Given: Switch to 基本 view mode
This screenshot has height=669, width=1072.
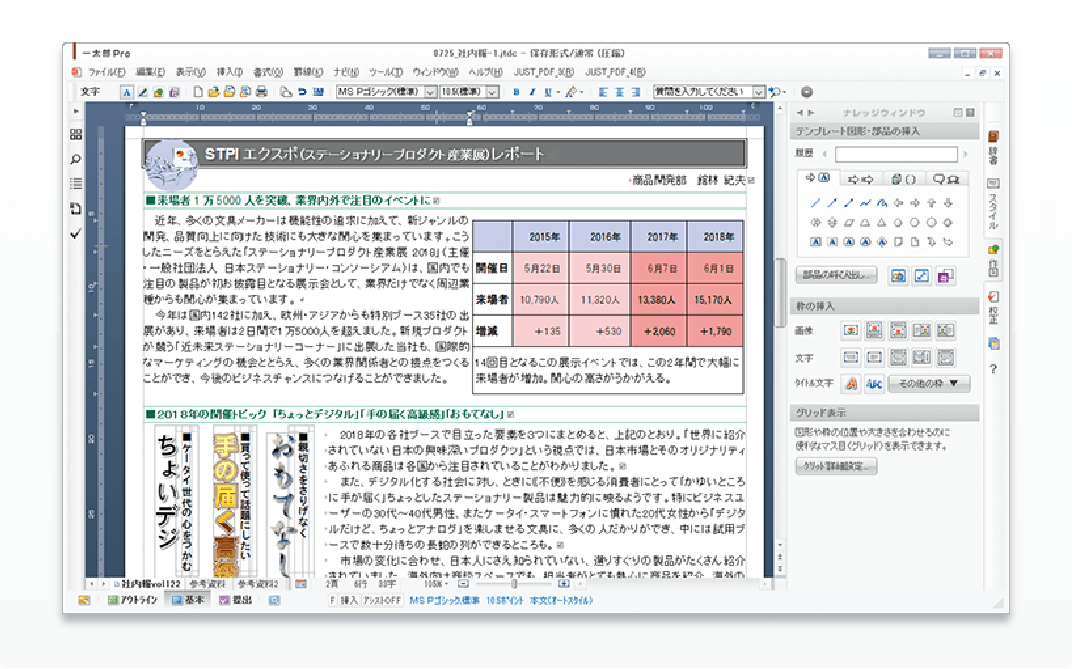Looking at the screenshot, I should pos(188,600).
